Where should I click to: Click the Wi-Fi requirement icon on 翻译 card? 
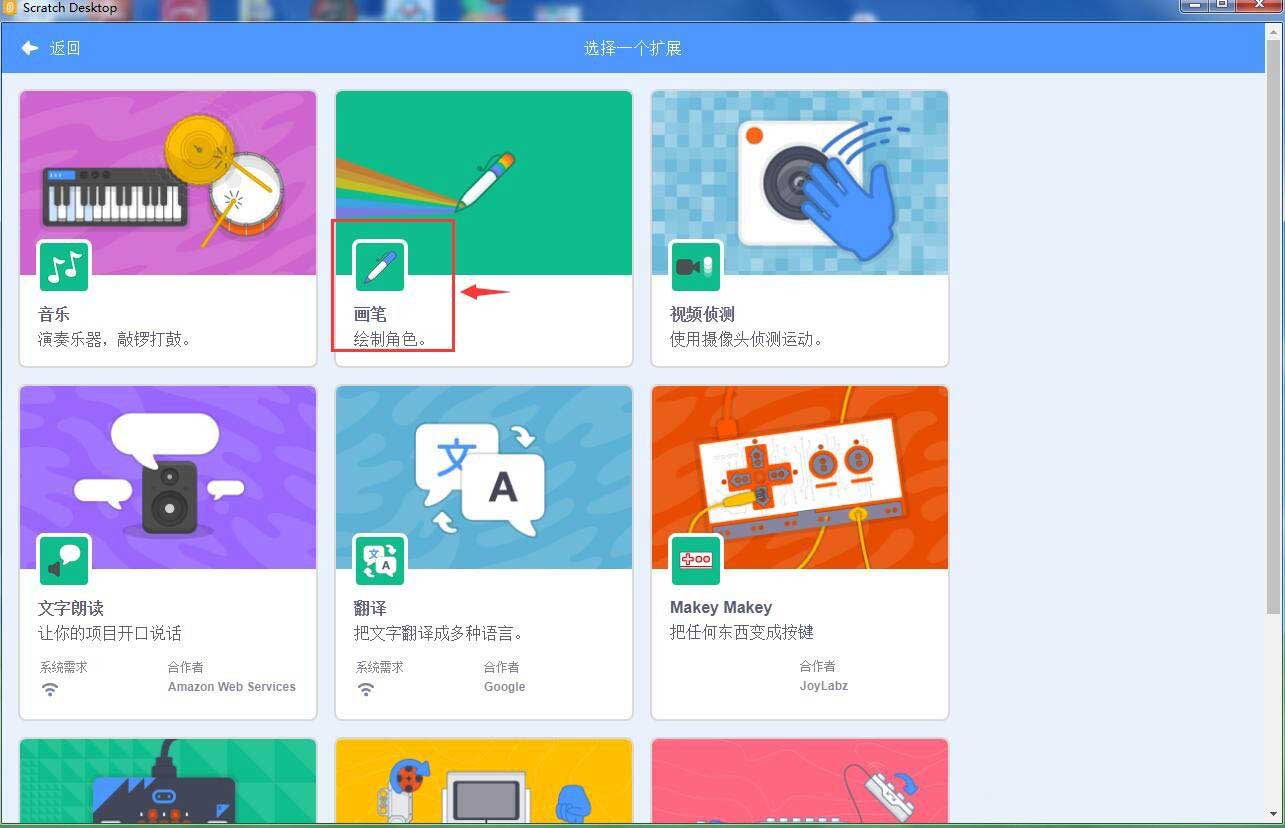366,689
